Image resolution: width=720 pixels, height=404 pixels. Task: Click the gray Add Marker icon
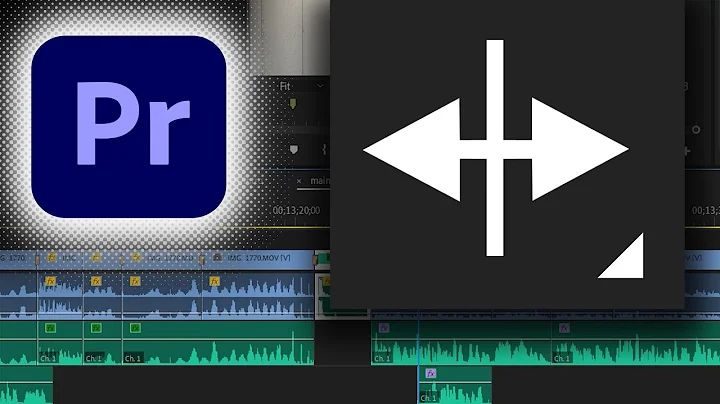(x=293, y=150)
